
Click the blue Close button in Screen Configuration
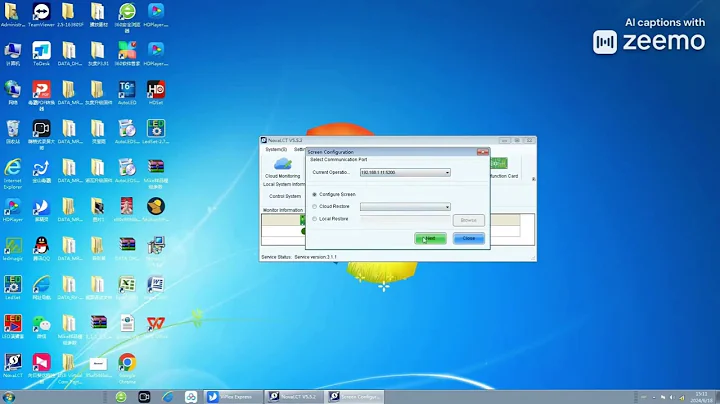click(468, 238)
